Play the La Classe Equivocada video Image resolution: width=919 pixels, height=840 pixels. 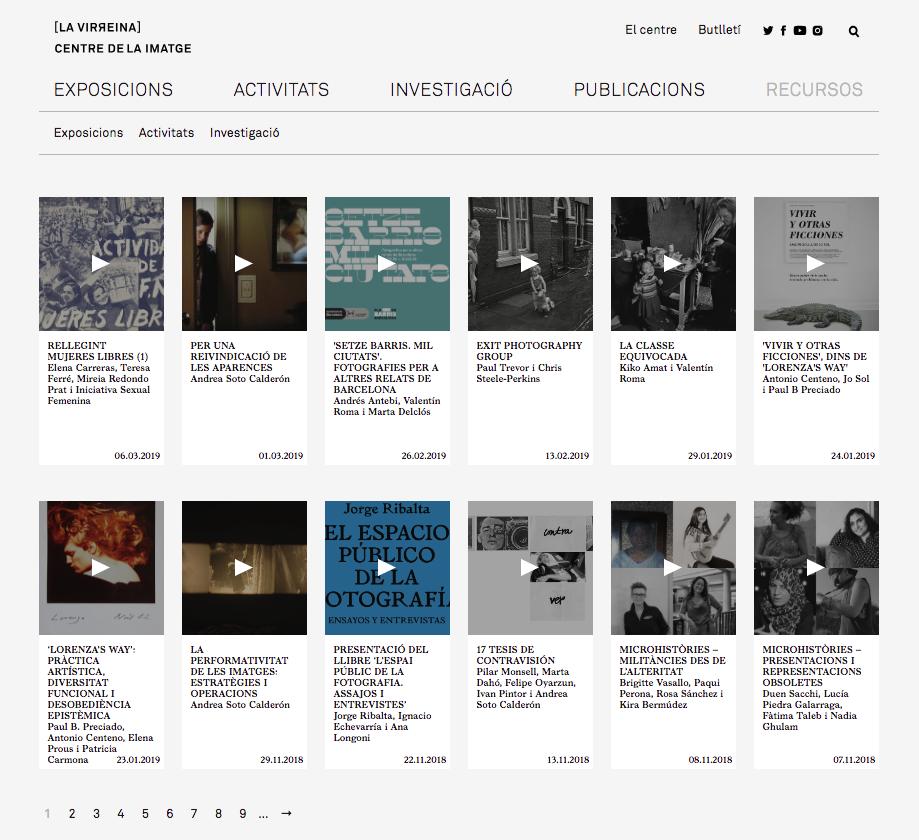(673, 264)
